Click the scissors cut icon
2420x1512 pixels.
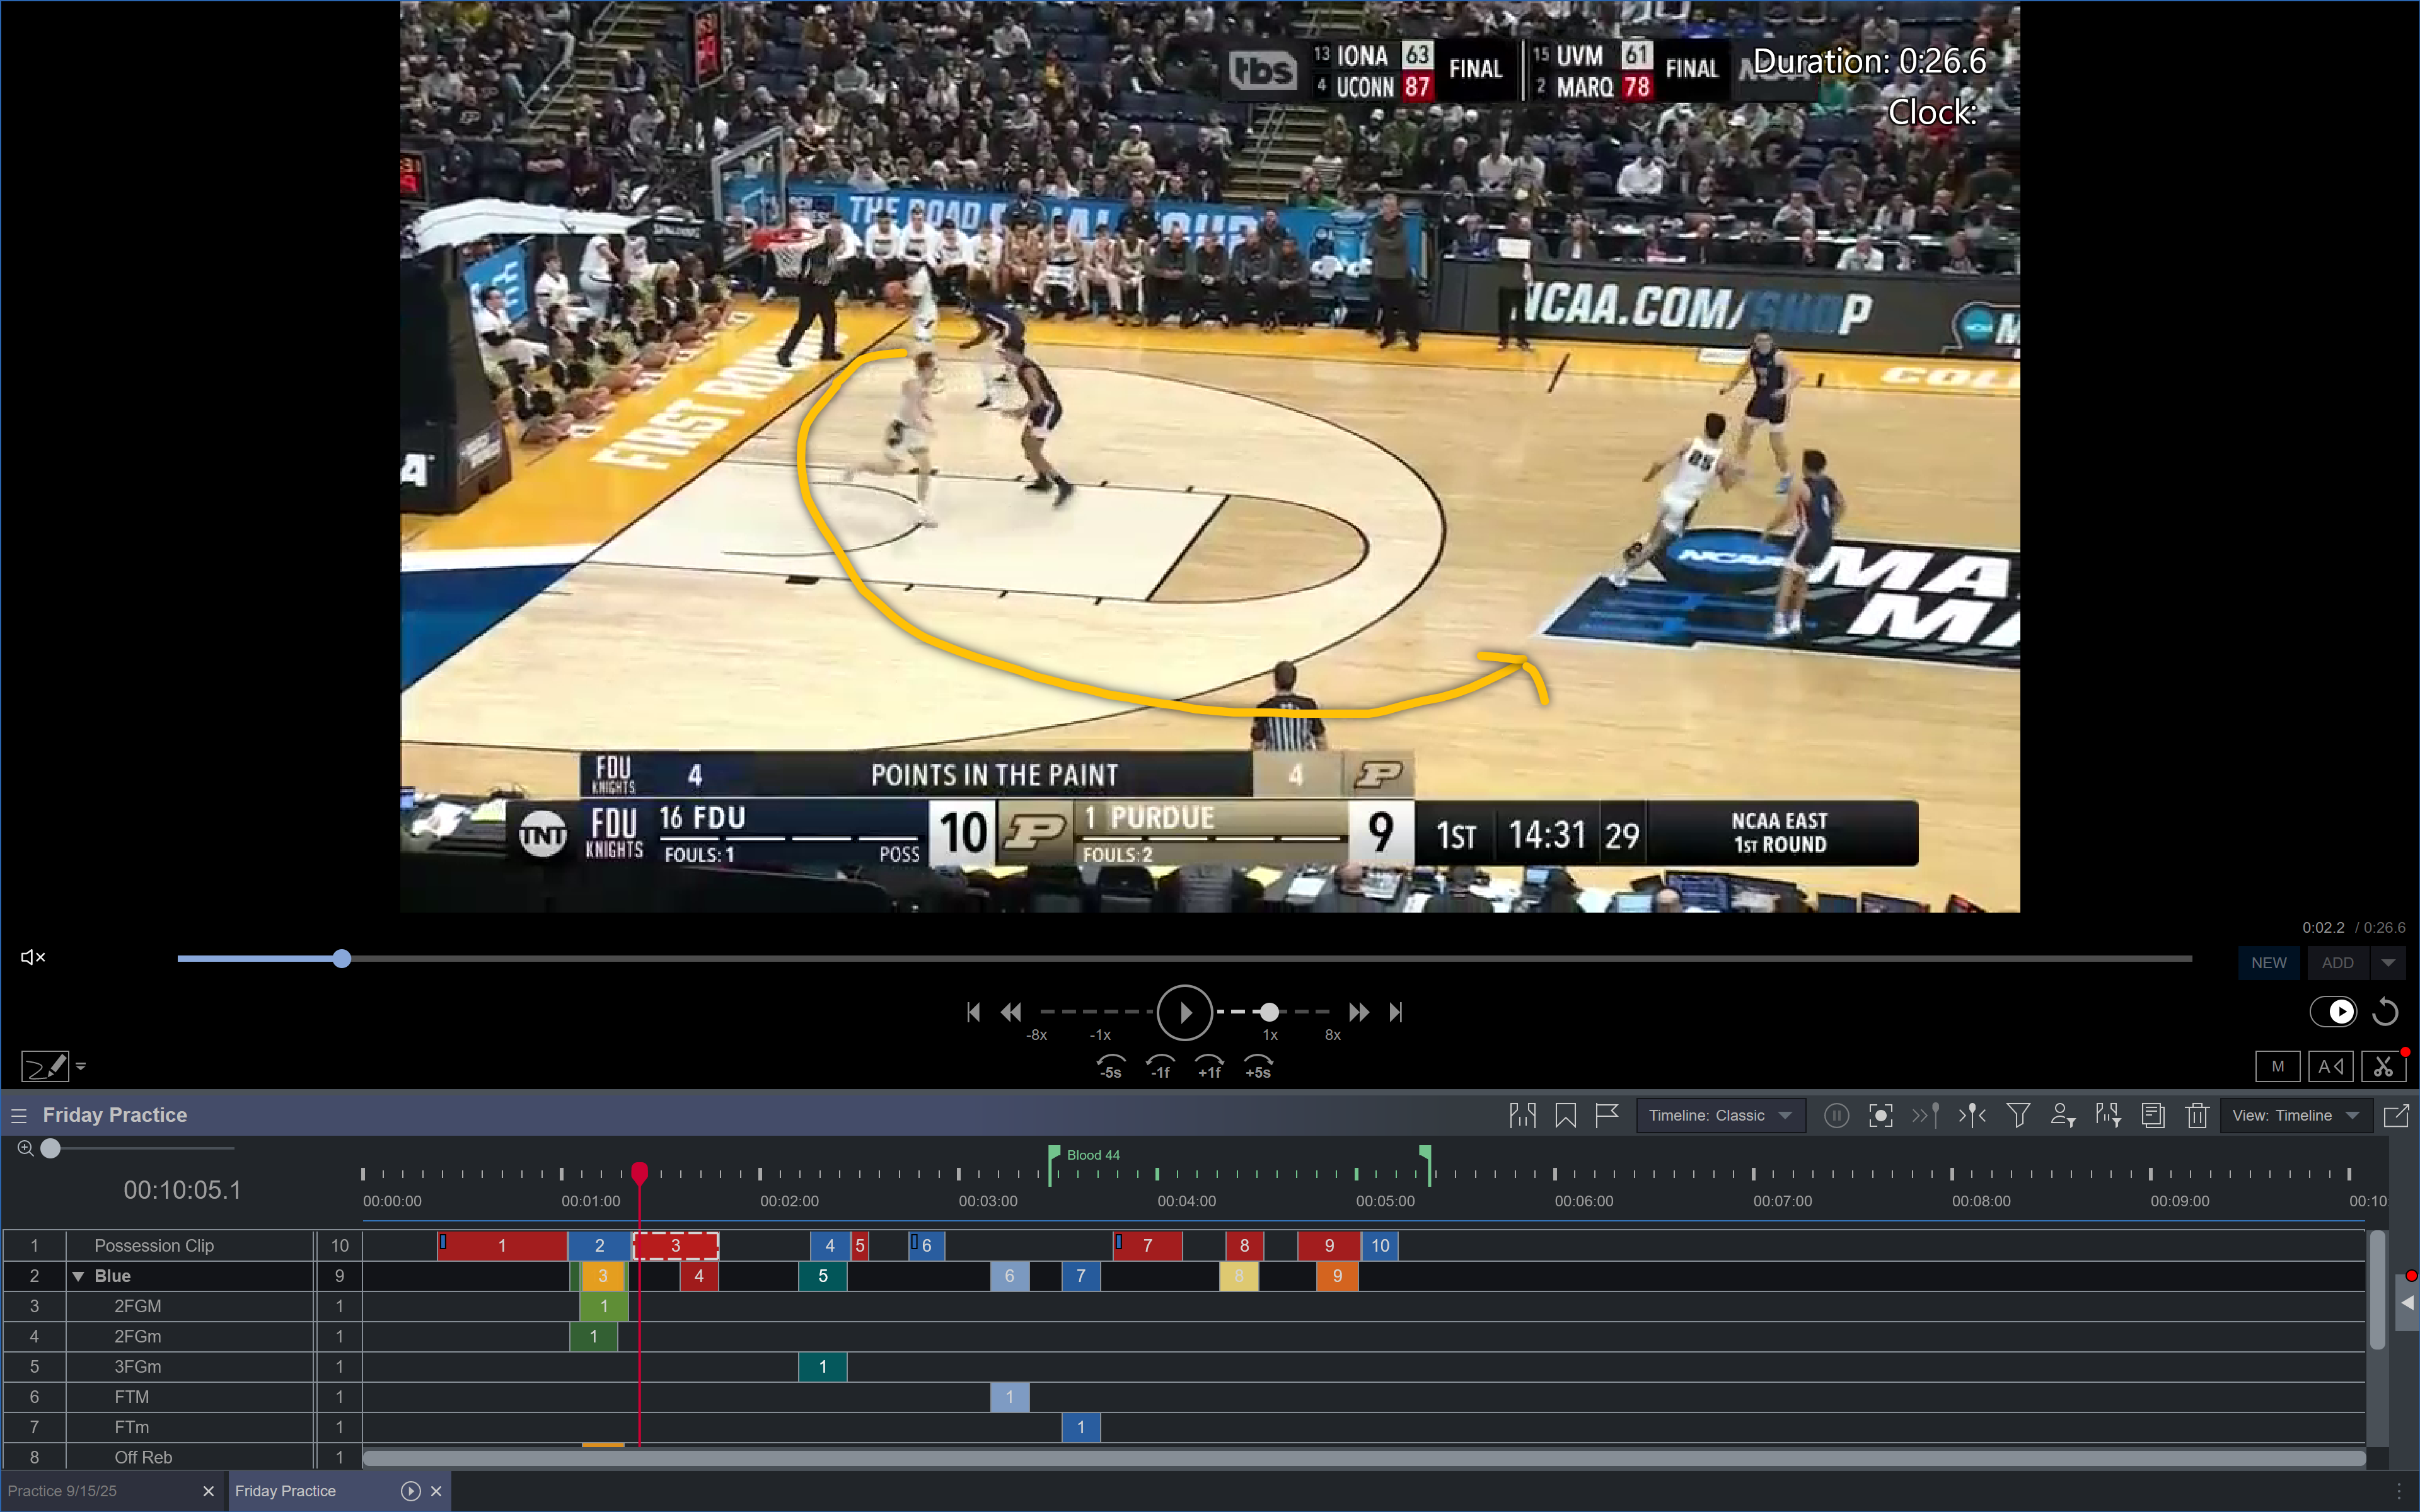tap(2383, 1066)
